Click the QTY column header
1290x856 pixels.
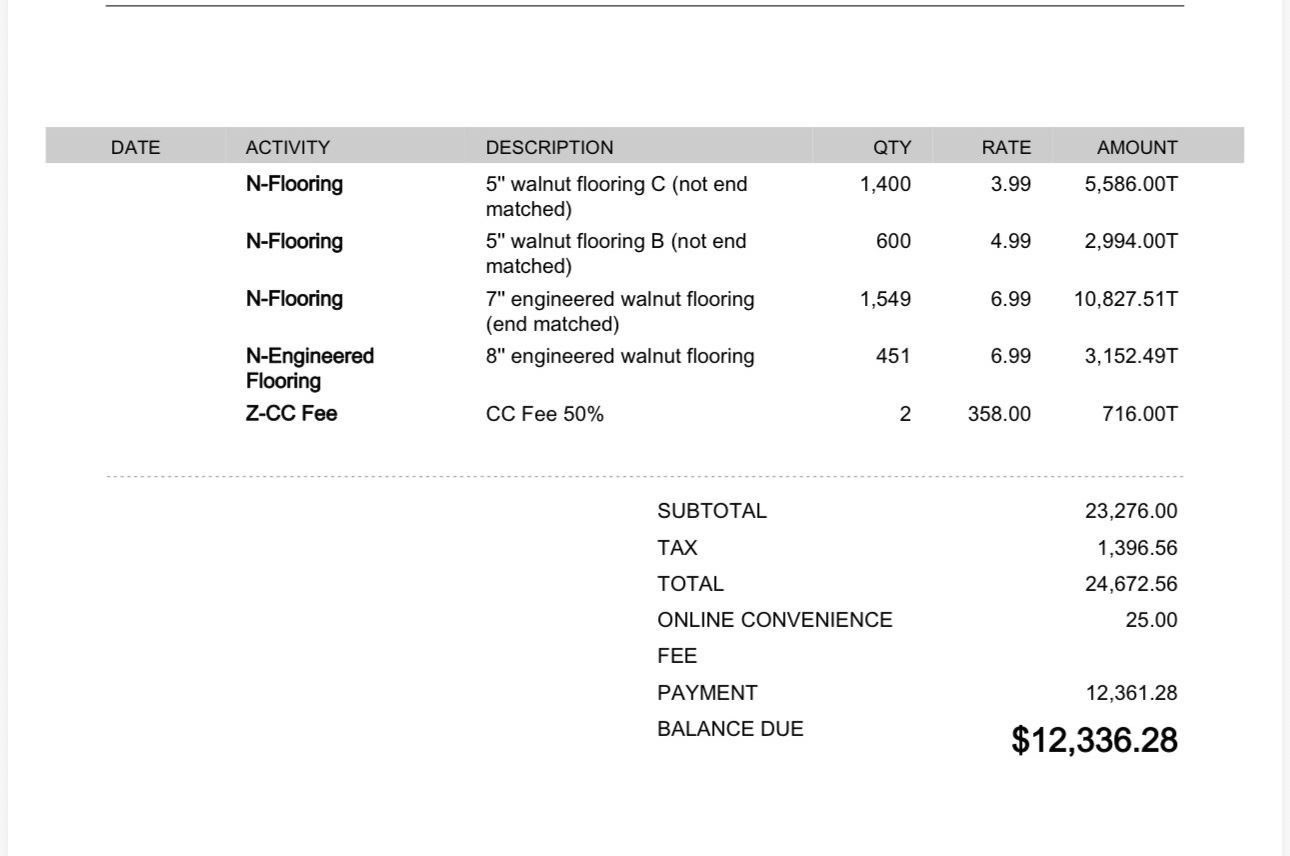pyautogui.click(x=892, y=147)
